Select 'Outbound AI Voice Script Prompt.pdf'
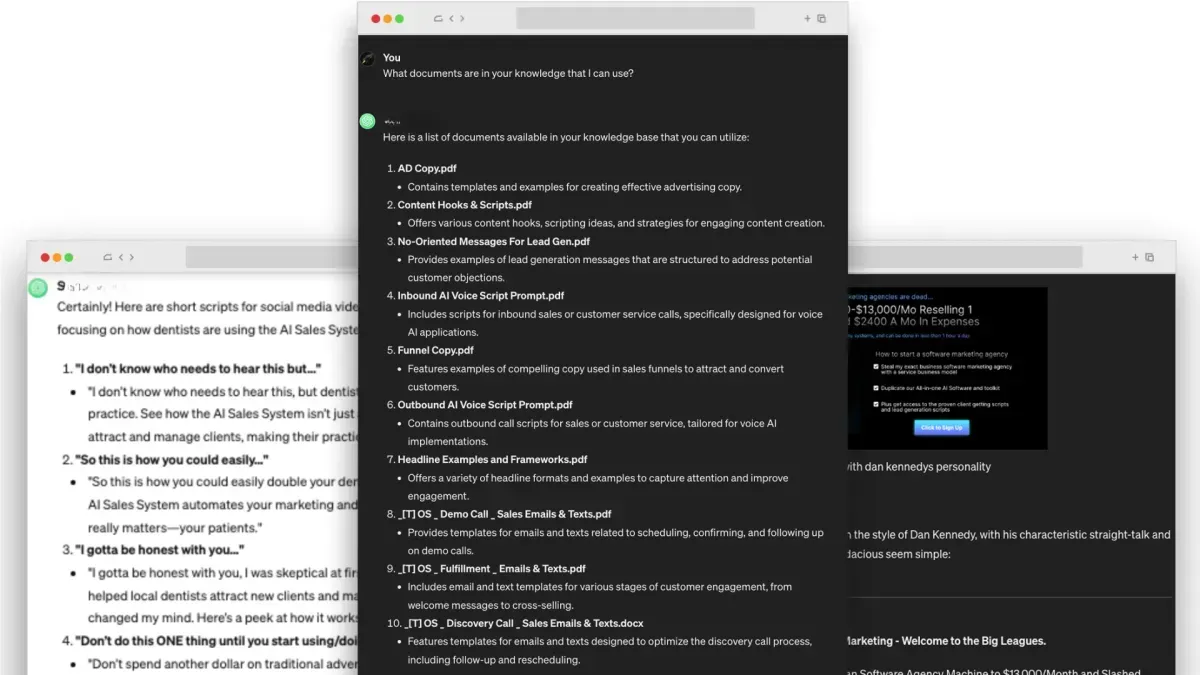Screen dimensions: 1200x675 pyautogui.click(x=485, y=405)
